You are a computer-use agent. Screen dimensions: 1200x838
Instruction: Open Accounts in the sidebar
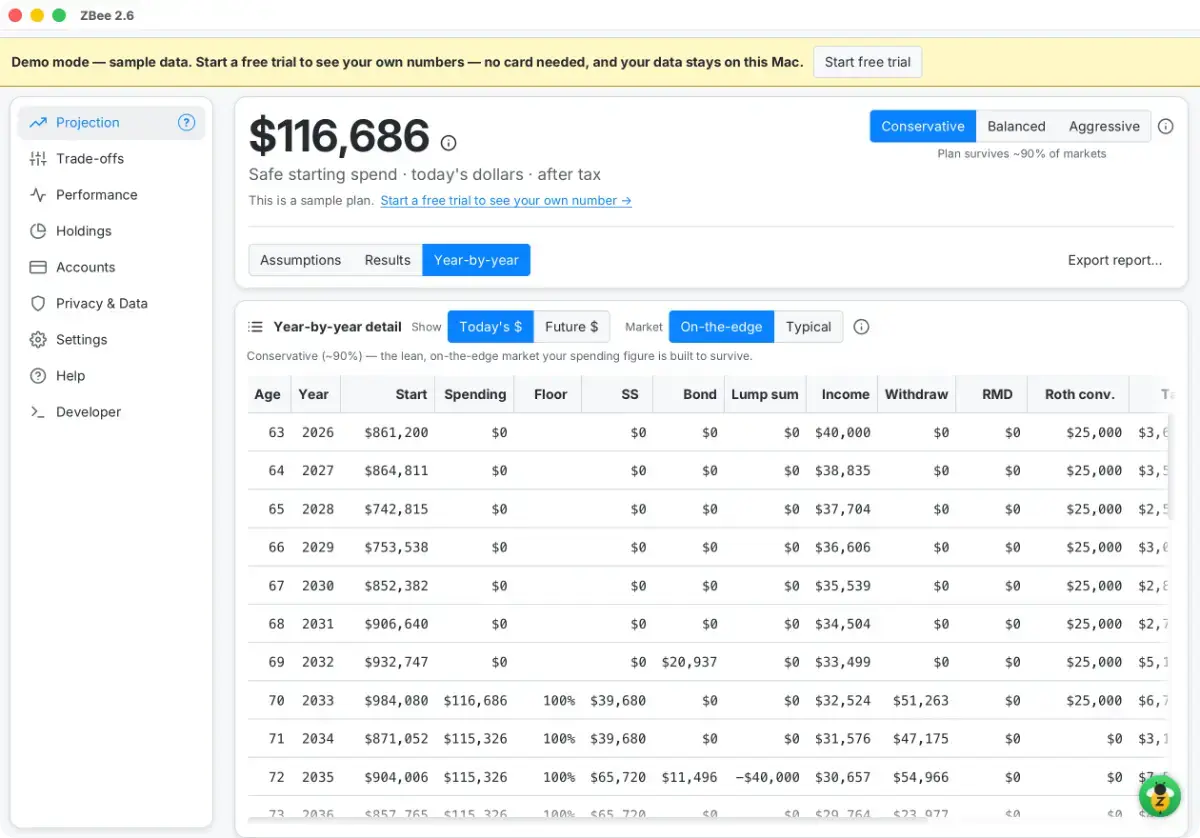111,267
